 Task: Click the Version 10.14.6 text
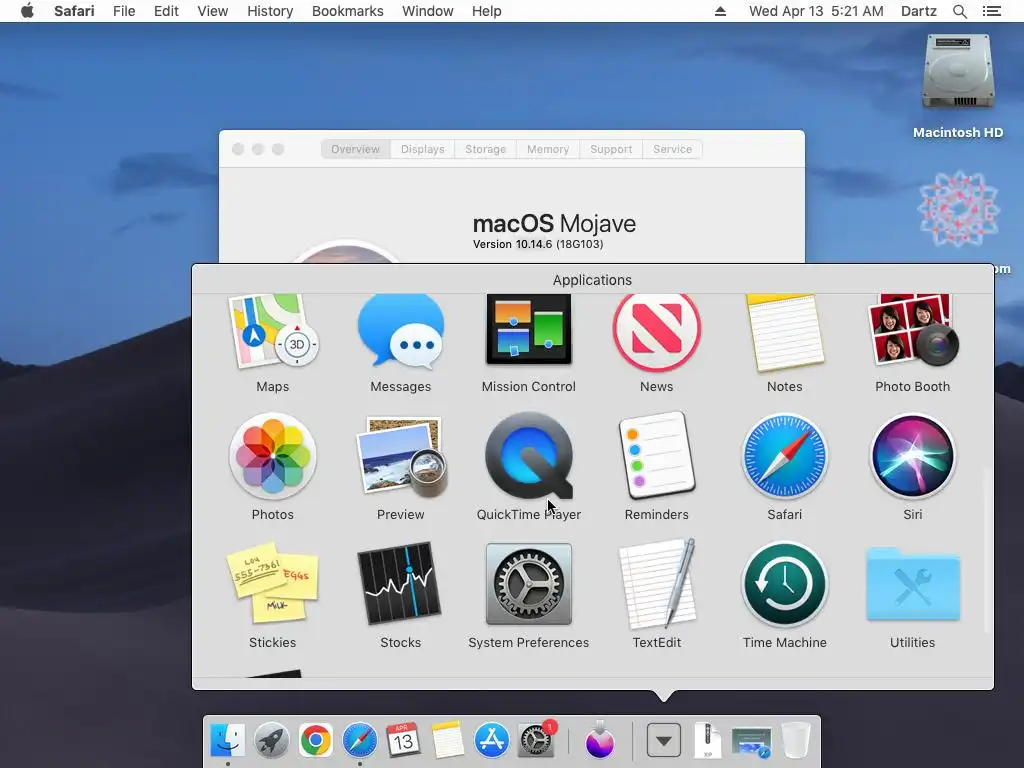tap(538, 244)
